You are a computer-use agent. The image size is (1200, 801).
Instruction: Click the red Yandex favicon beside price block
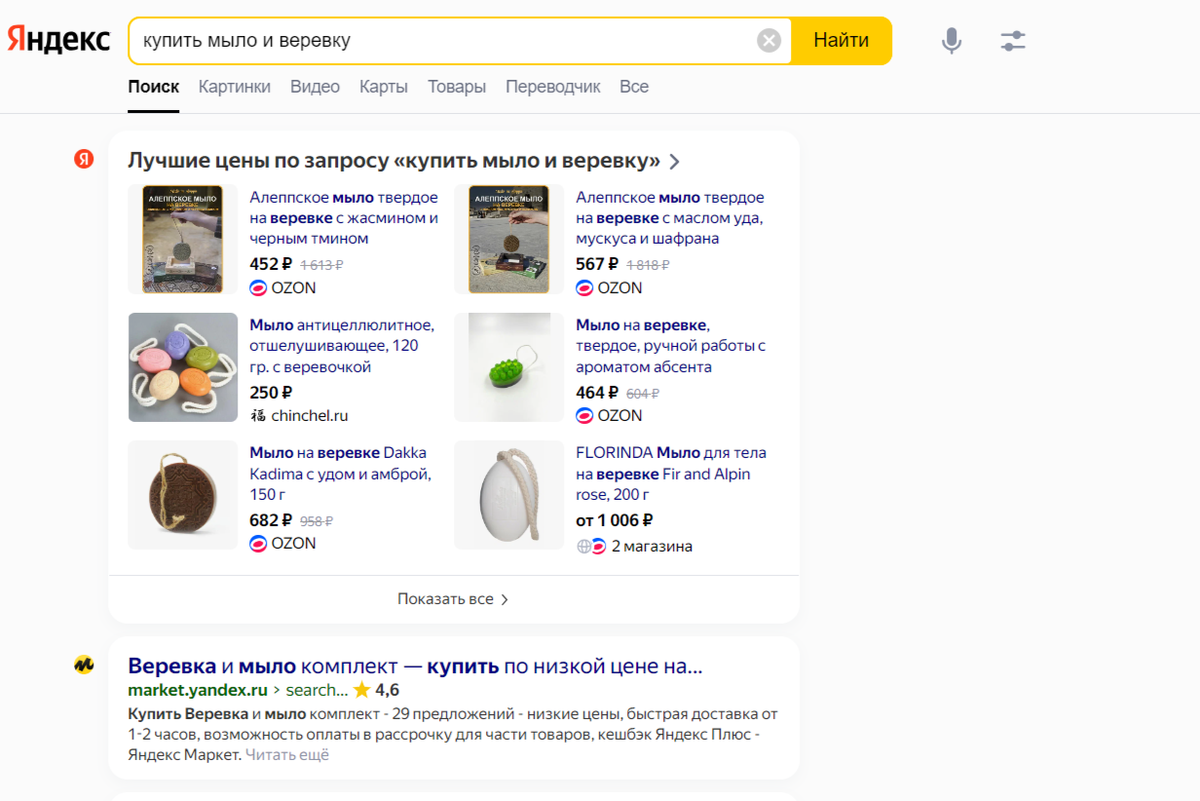84,160
